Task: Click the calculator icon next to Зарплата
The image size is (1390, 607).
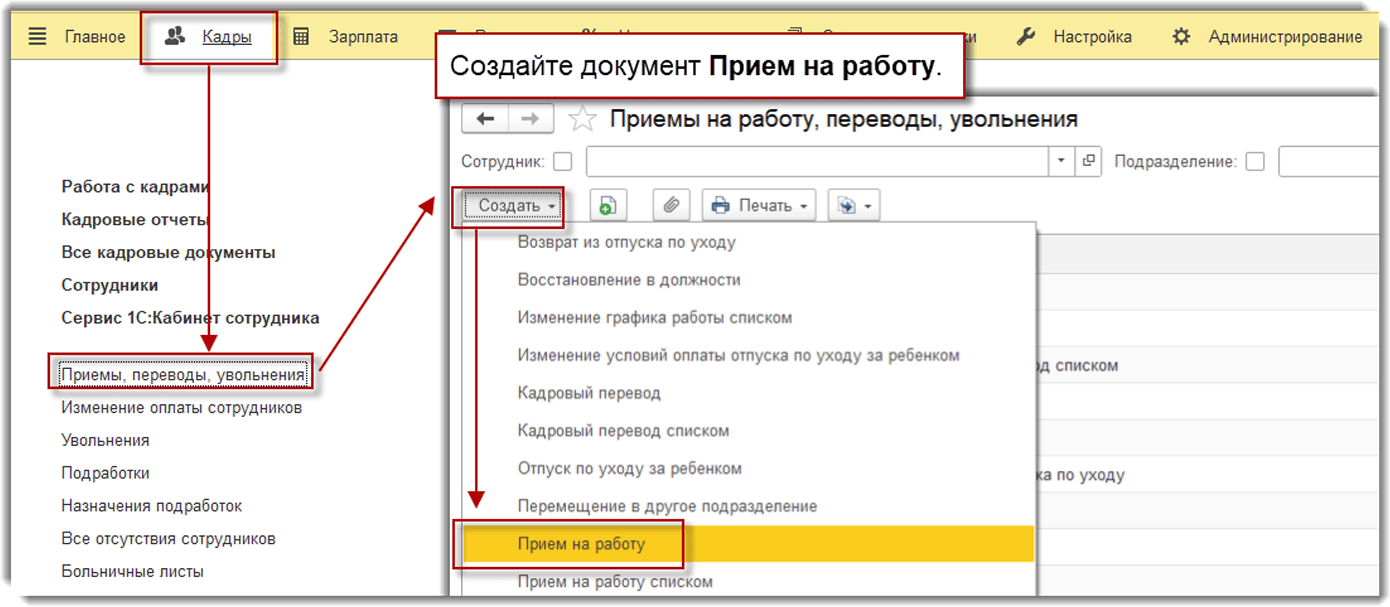Action: (299, 36)
